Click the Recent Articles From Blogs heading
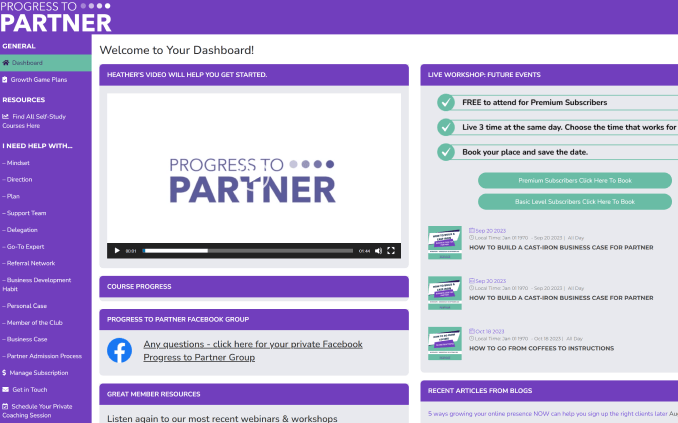The image size is (678, 423). (x=480, y=391)
